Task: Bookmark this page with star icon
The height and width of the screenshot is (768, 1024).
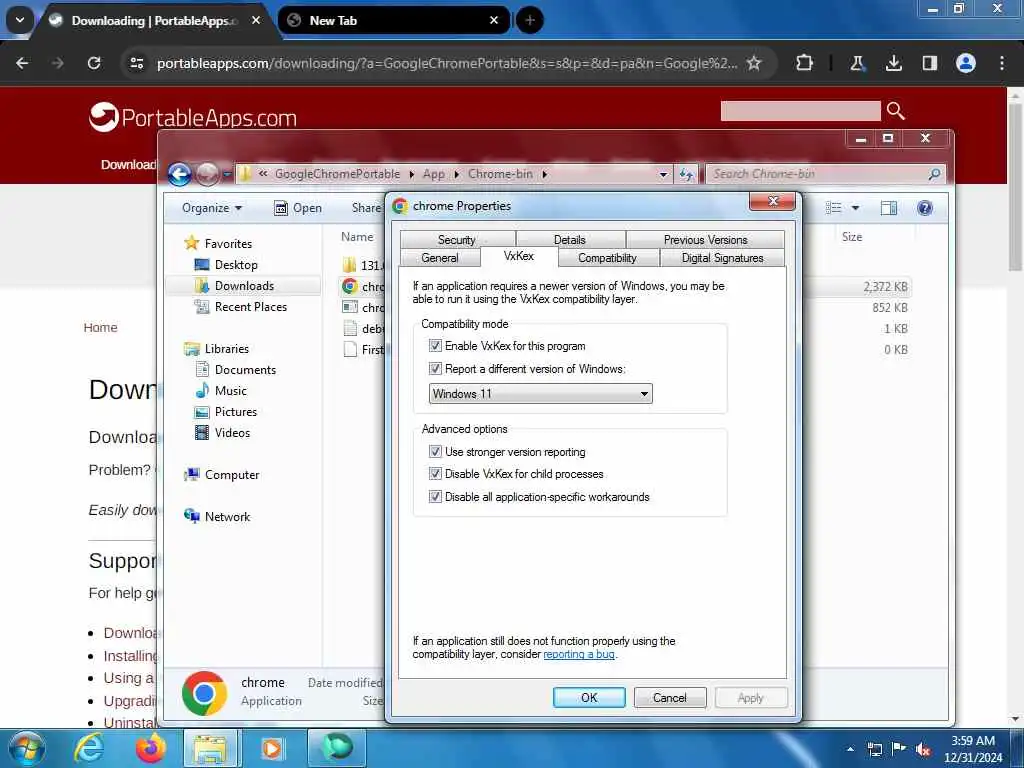Action: click(754, 63)
